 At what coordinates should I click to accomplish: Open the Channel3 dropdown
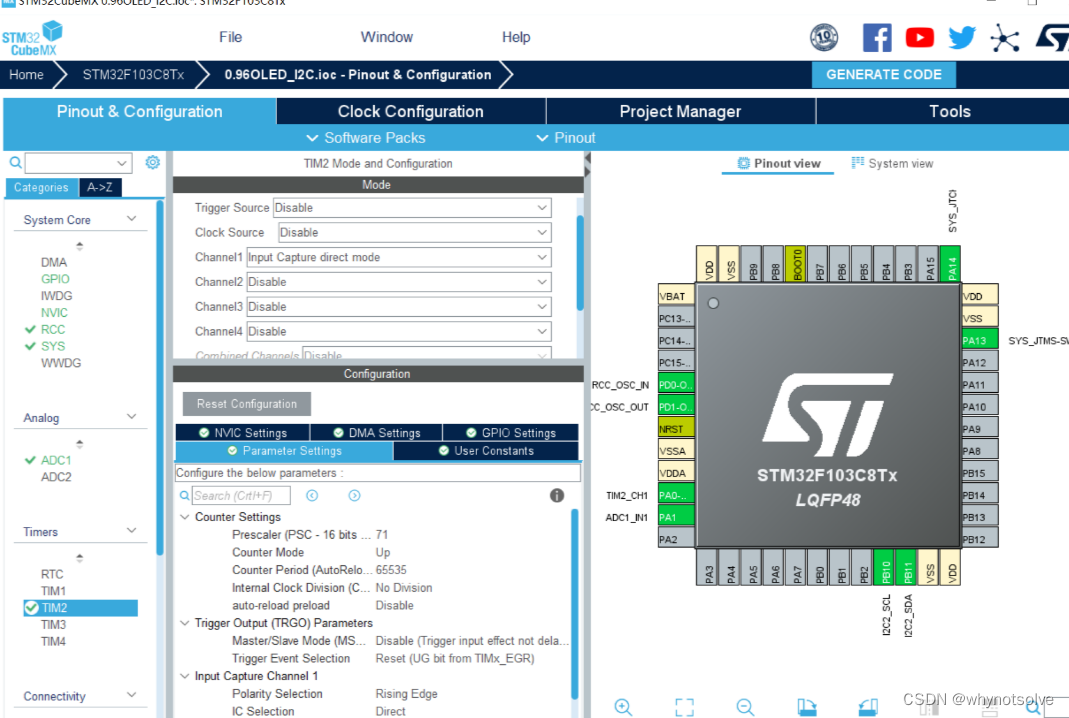399,306
